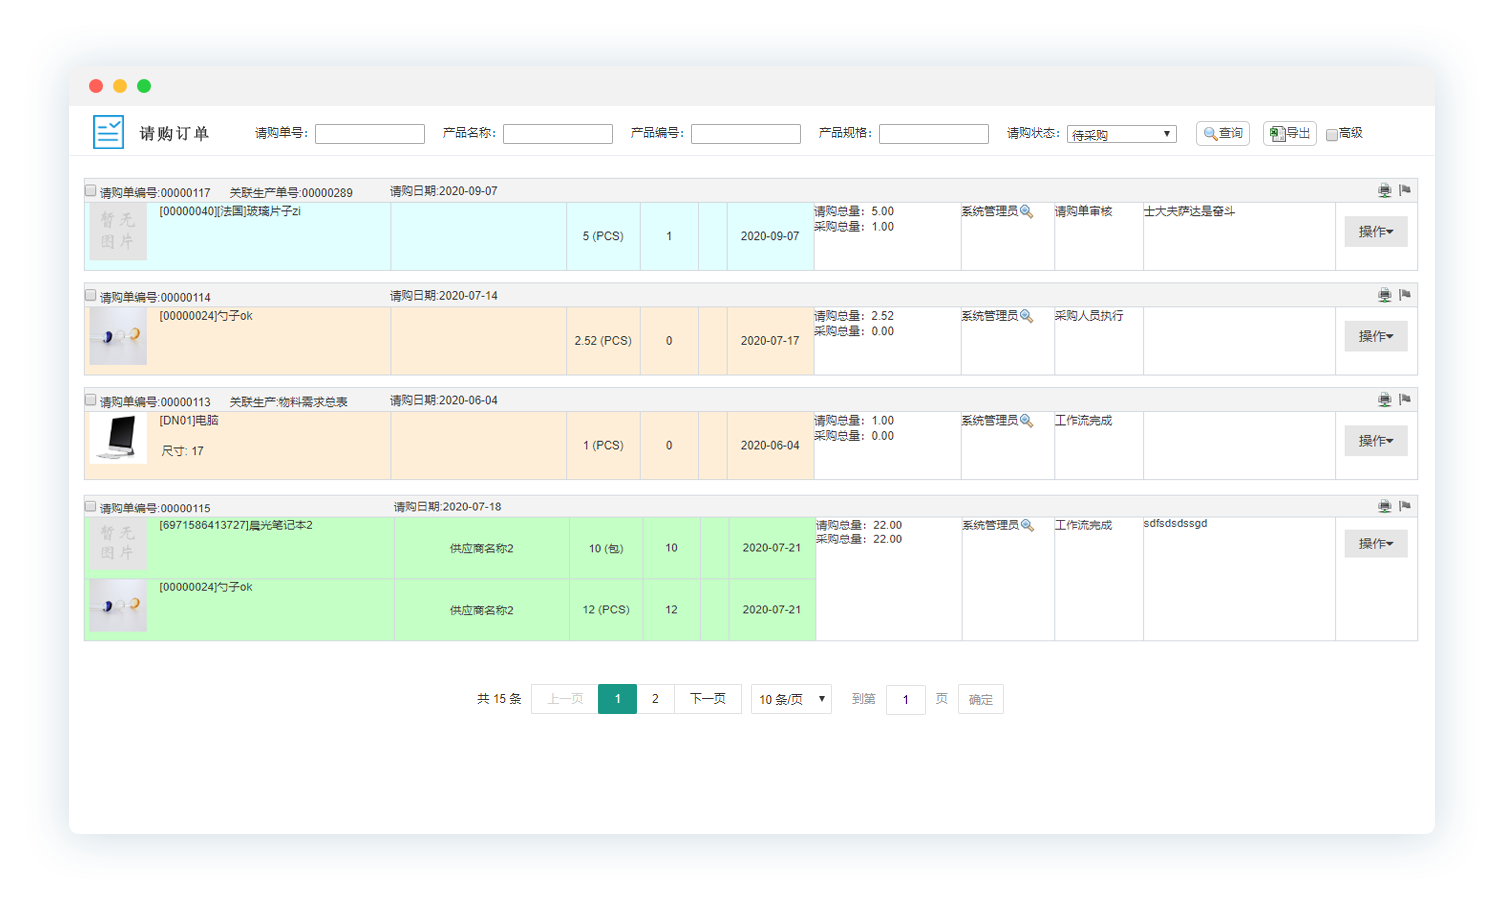The width and height of the screenshot is (1500, 900).
Task: Select checkbox for order 00000113
Action: click(91, 400)
